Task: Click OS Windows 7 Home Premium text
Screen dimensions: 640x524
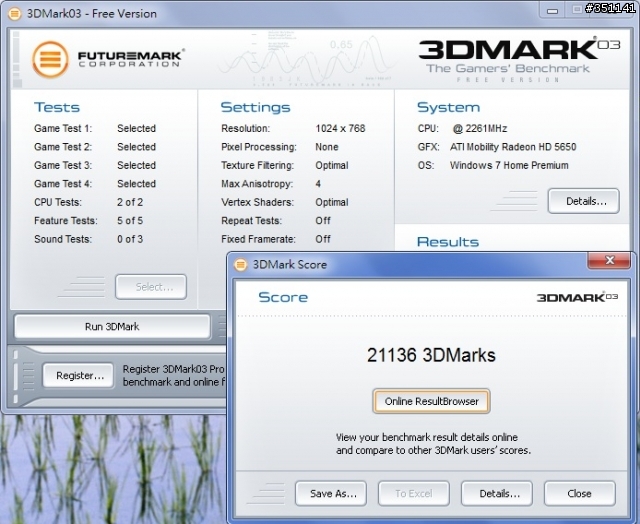Action: point(509,165)
